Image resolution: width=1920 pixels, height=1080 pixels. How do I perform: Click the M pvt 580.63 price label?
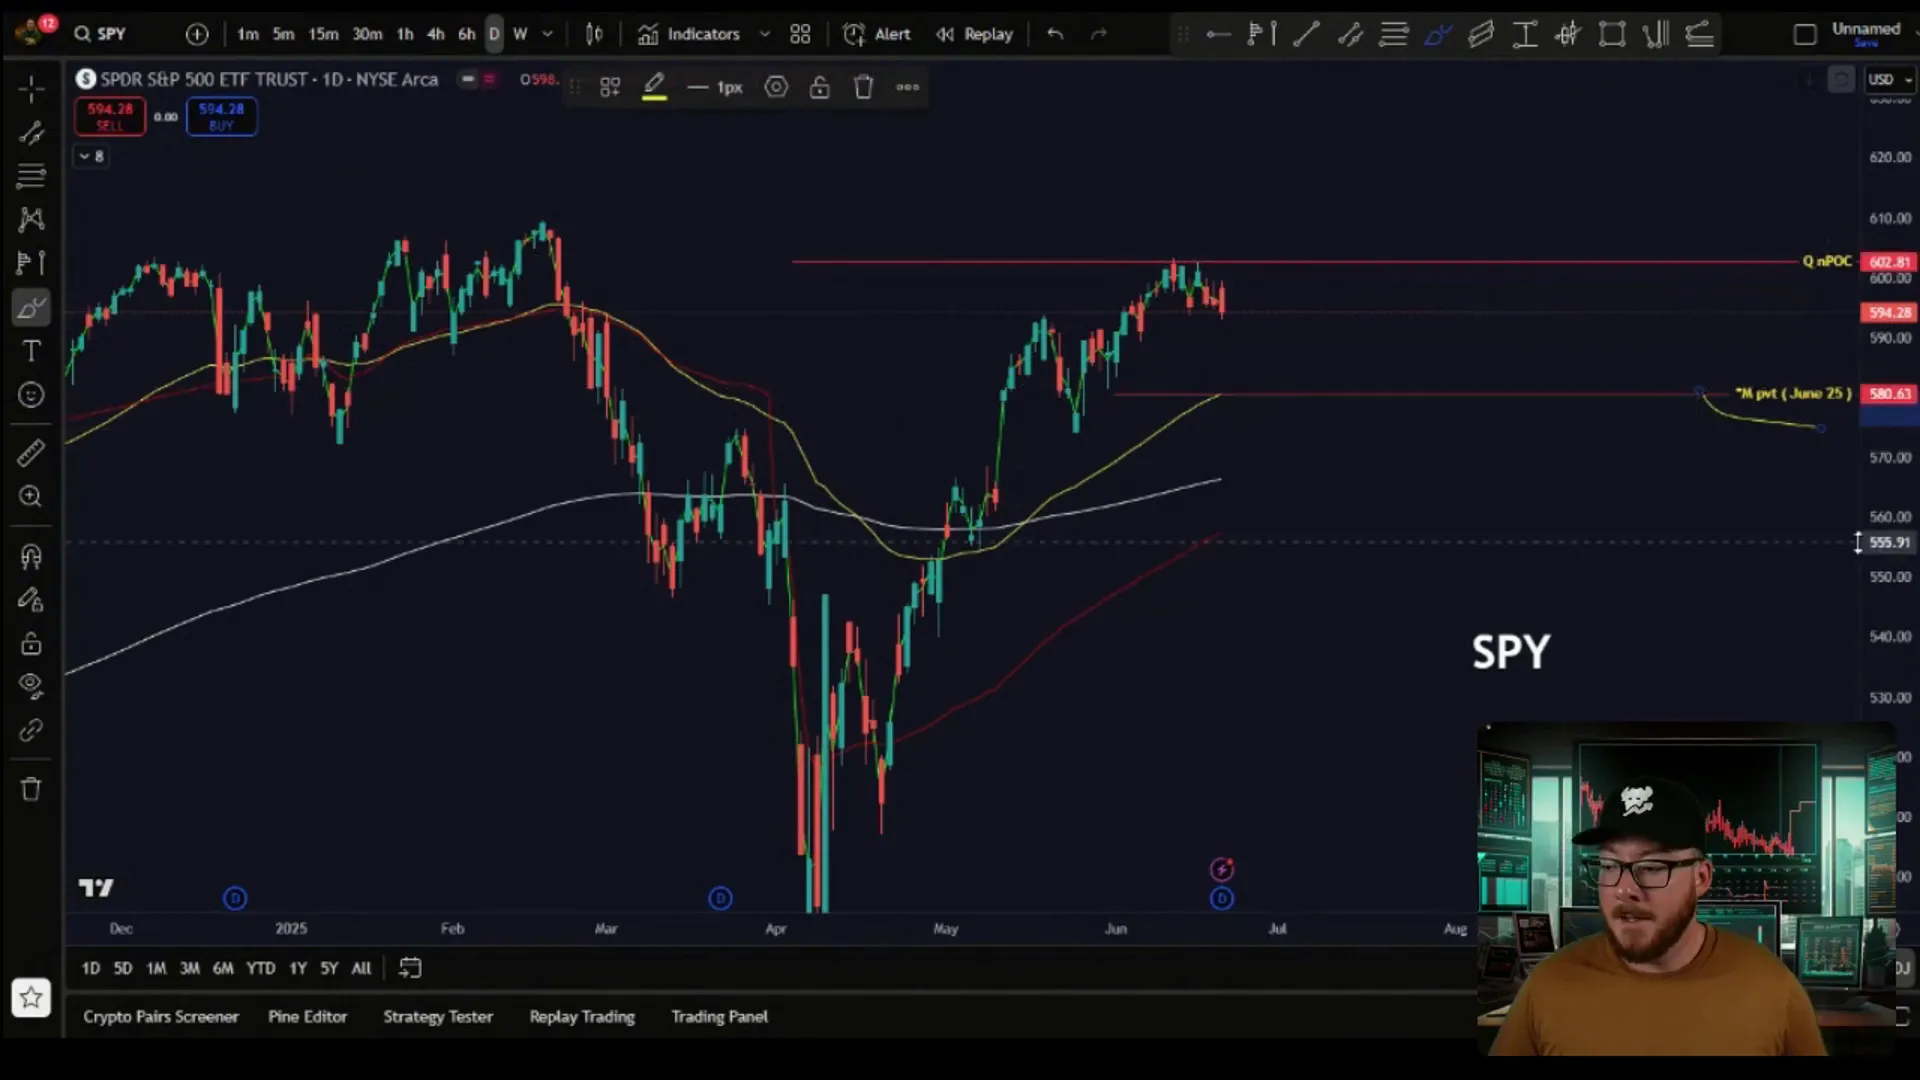coord(1889,393)
